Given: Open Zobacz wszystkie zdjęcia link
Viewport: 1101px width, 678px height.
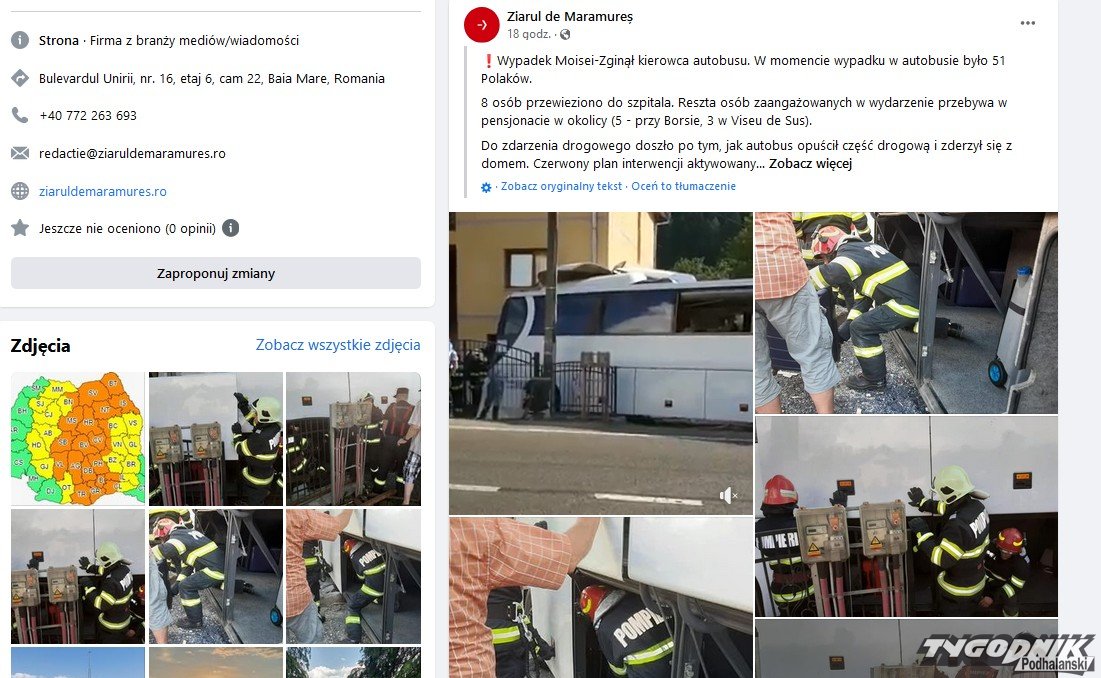Looking at the screenshot, I should tap(338, 345).
